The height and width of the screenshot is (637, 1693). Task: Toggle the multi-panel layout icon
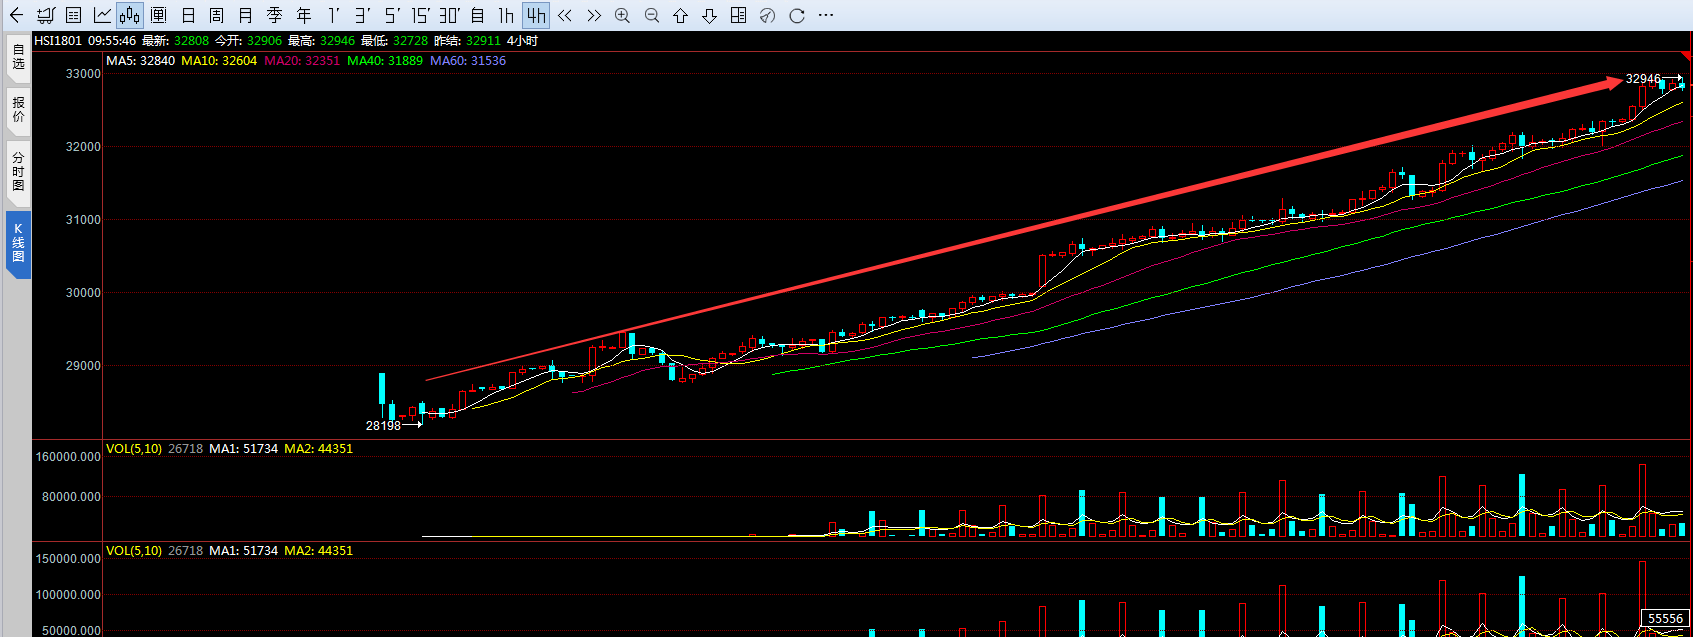coord(738,15)
